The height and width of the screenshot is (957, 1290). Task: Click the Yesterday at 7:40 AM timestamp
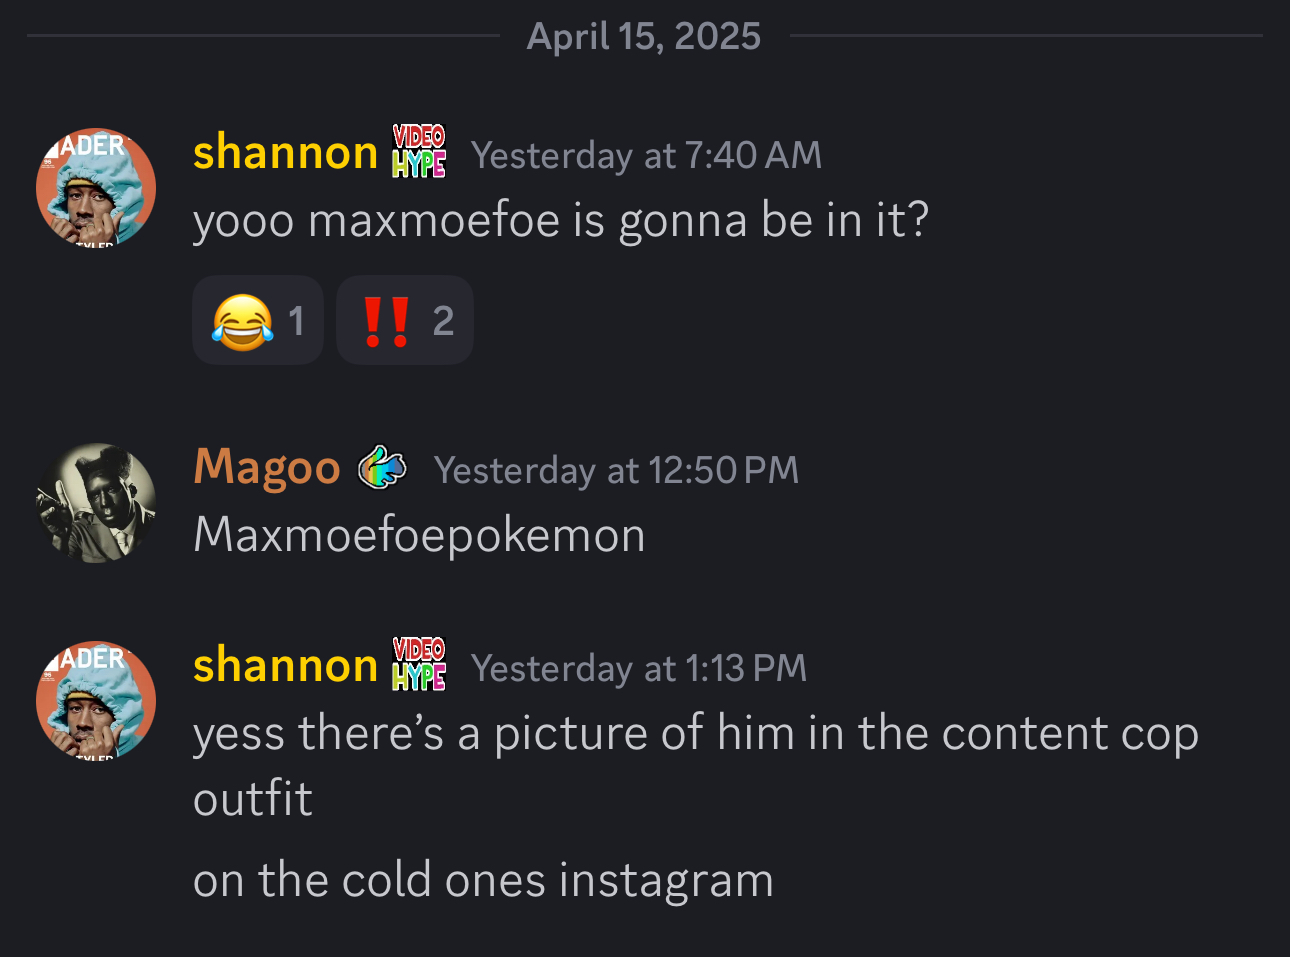coord(646,155)
